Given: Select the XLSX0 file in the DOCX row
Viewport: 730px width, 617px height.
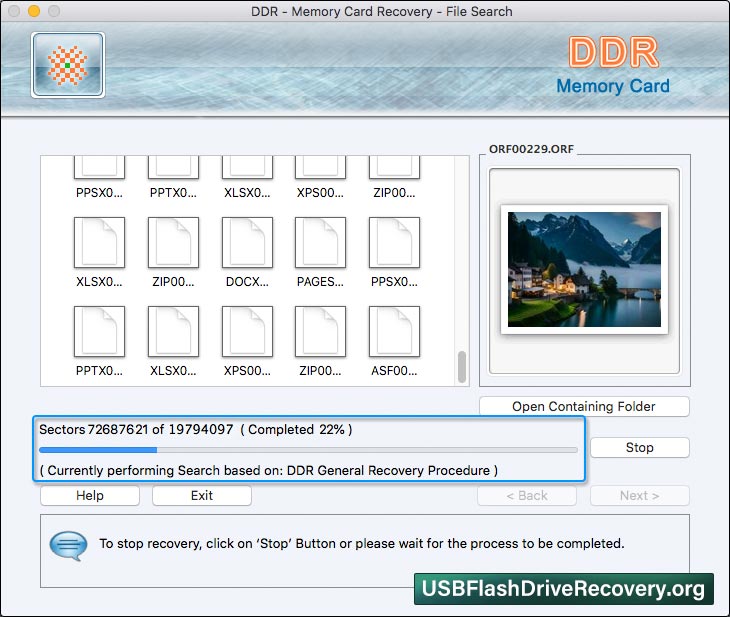Looking at the screenshot, I should [x=99, y=243].
